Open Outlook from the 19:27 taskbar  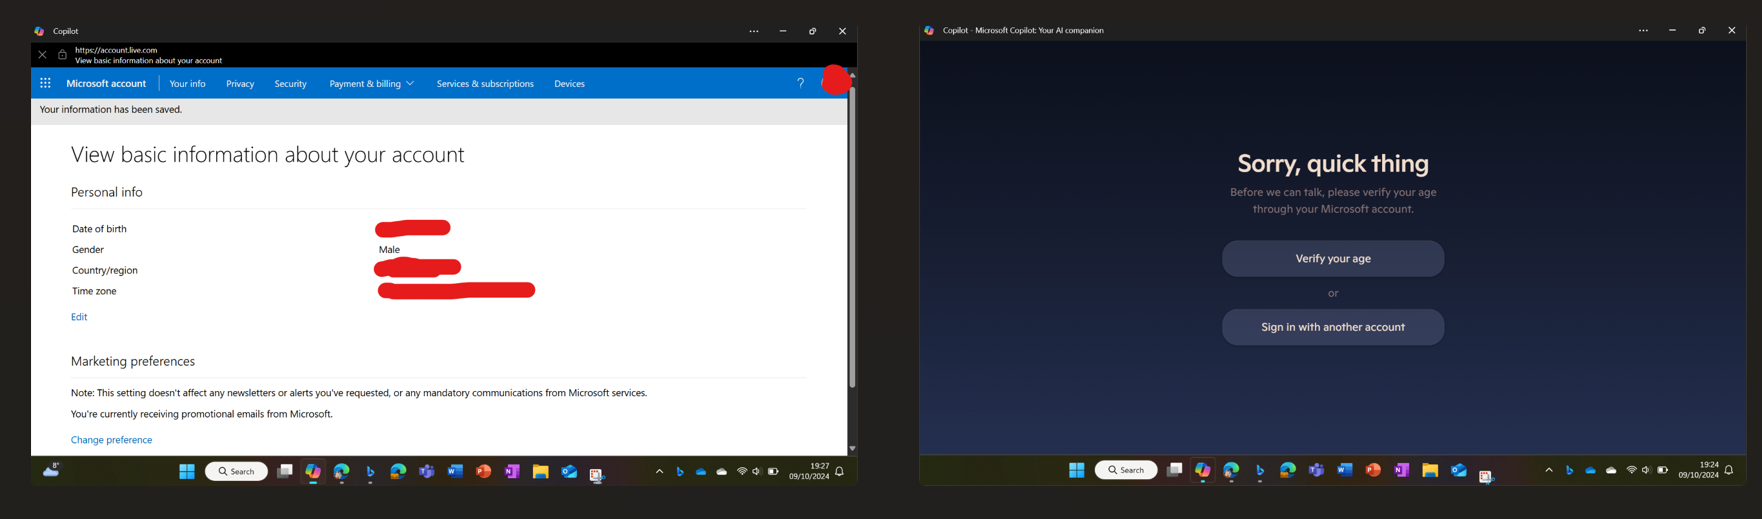[569, 471]
